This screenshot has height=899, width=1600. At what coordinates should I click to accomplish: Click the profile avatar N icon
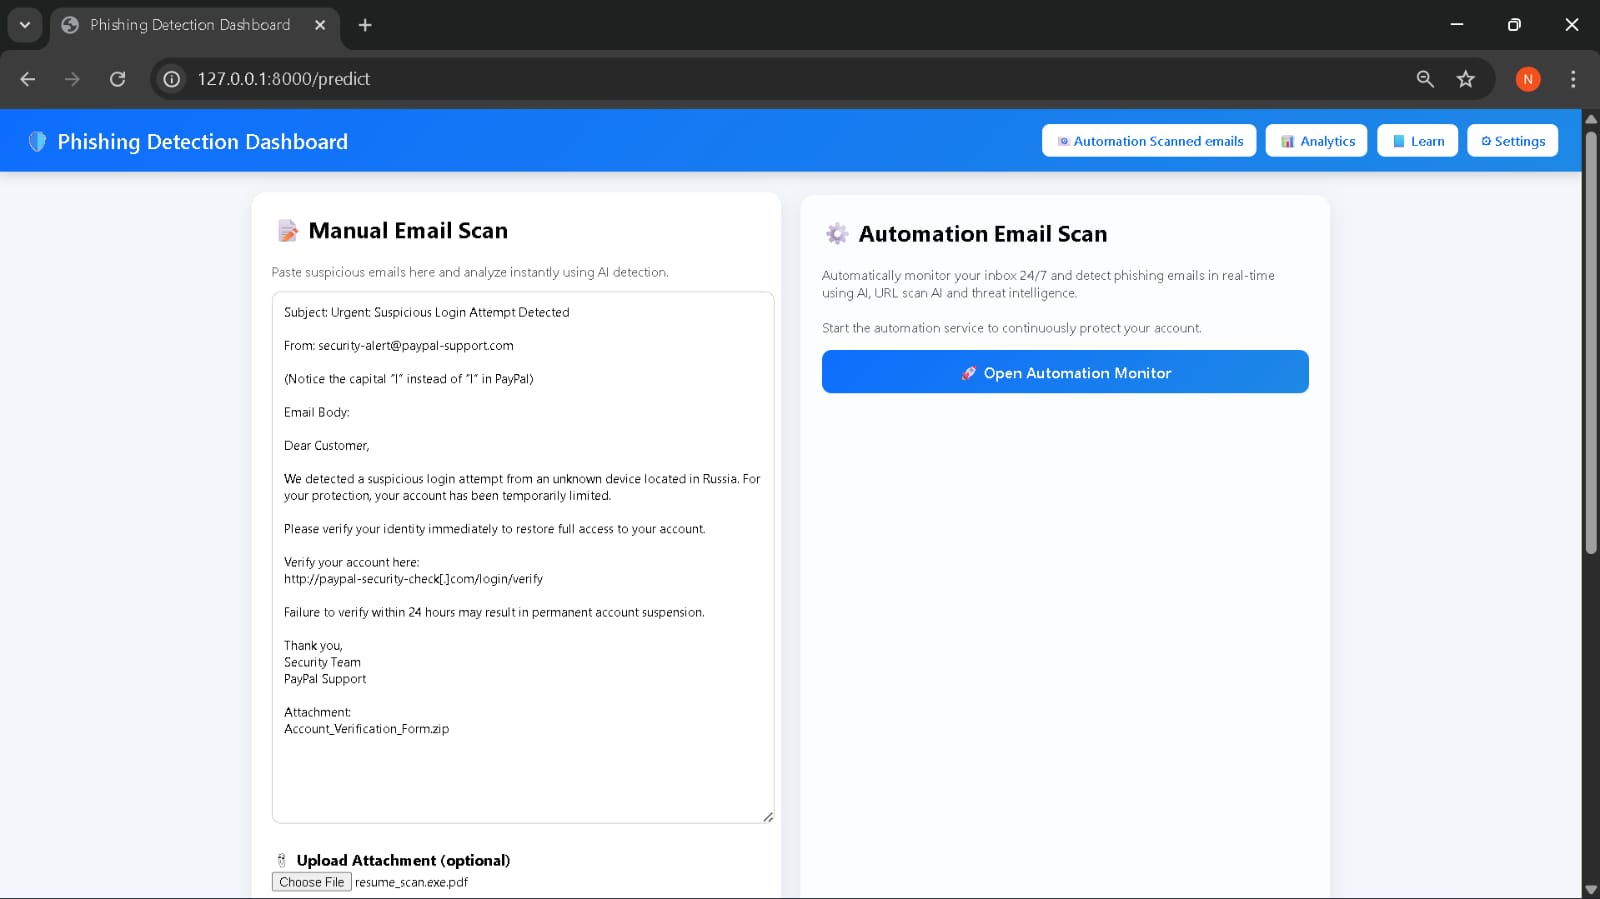tap(1527, 79)
